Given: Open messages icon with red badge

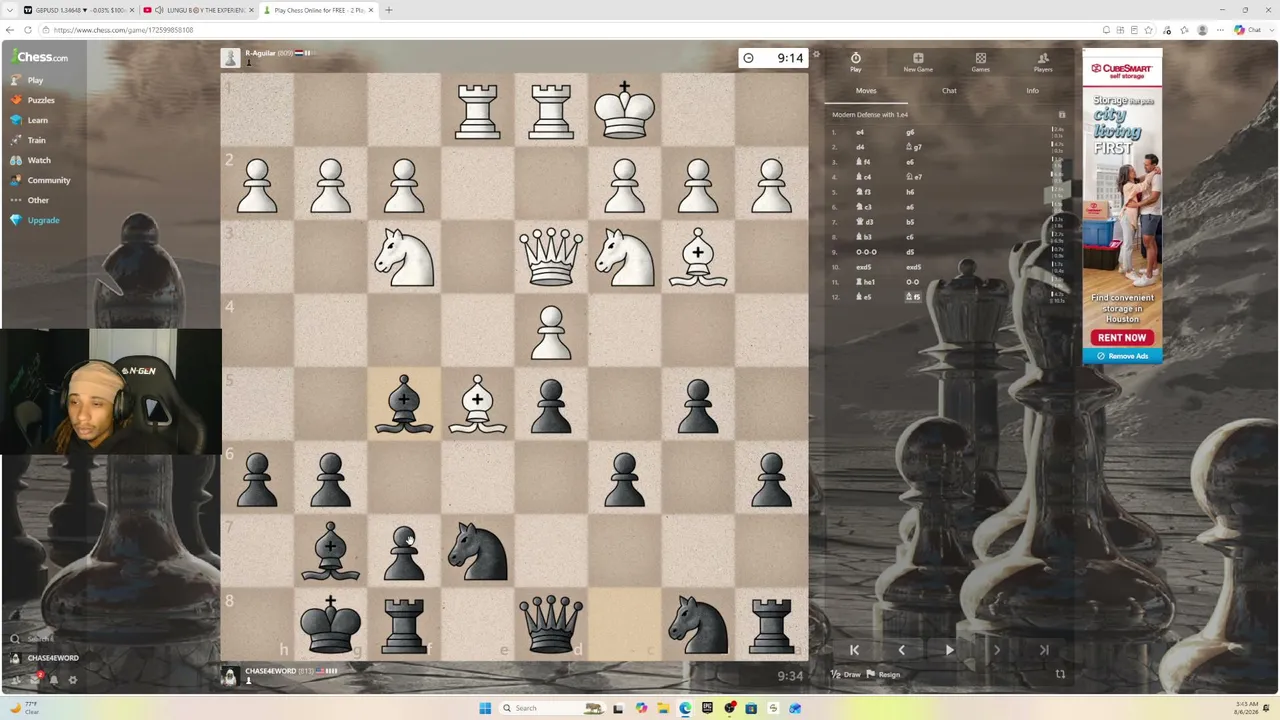Looking at the screenshot, I should (36, 679).
